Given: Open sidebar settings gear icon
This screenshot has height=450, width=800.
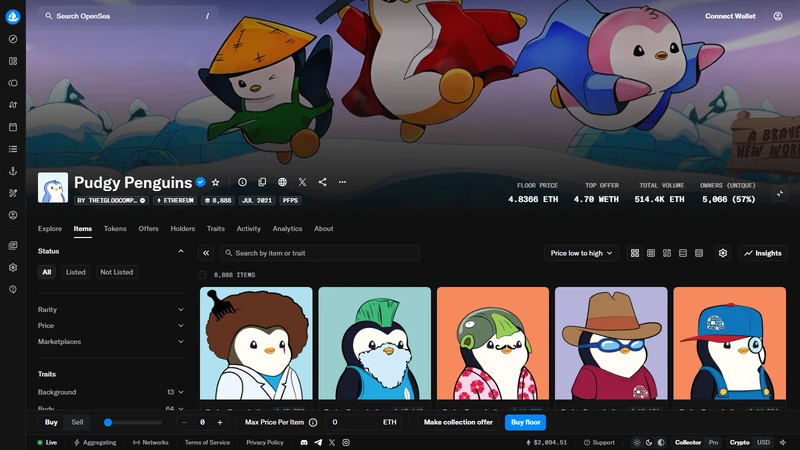Looking at the screenshot, I should pyautogui.click(x=13, y=267).
